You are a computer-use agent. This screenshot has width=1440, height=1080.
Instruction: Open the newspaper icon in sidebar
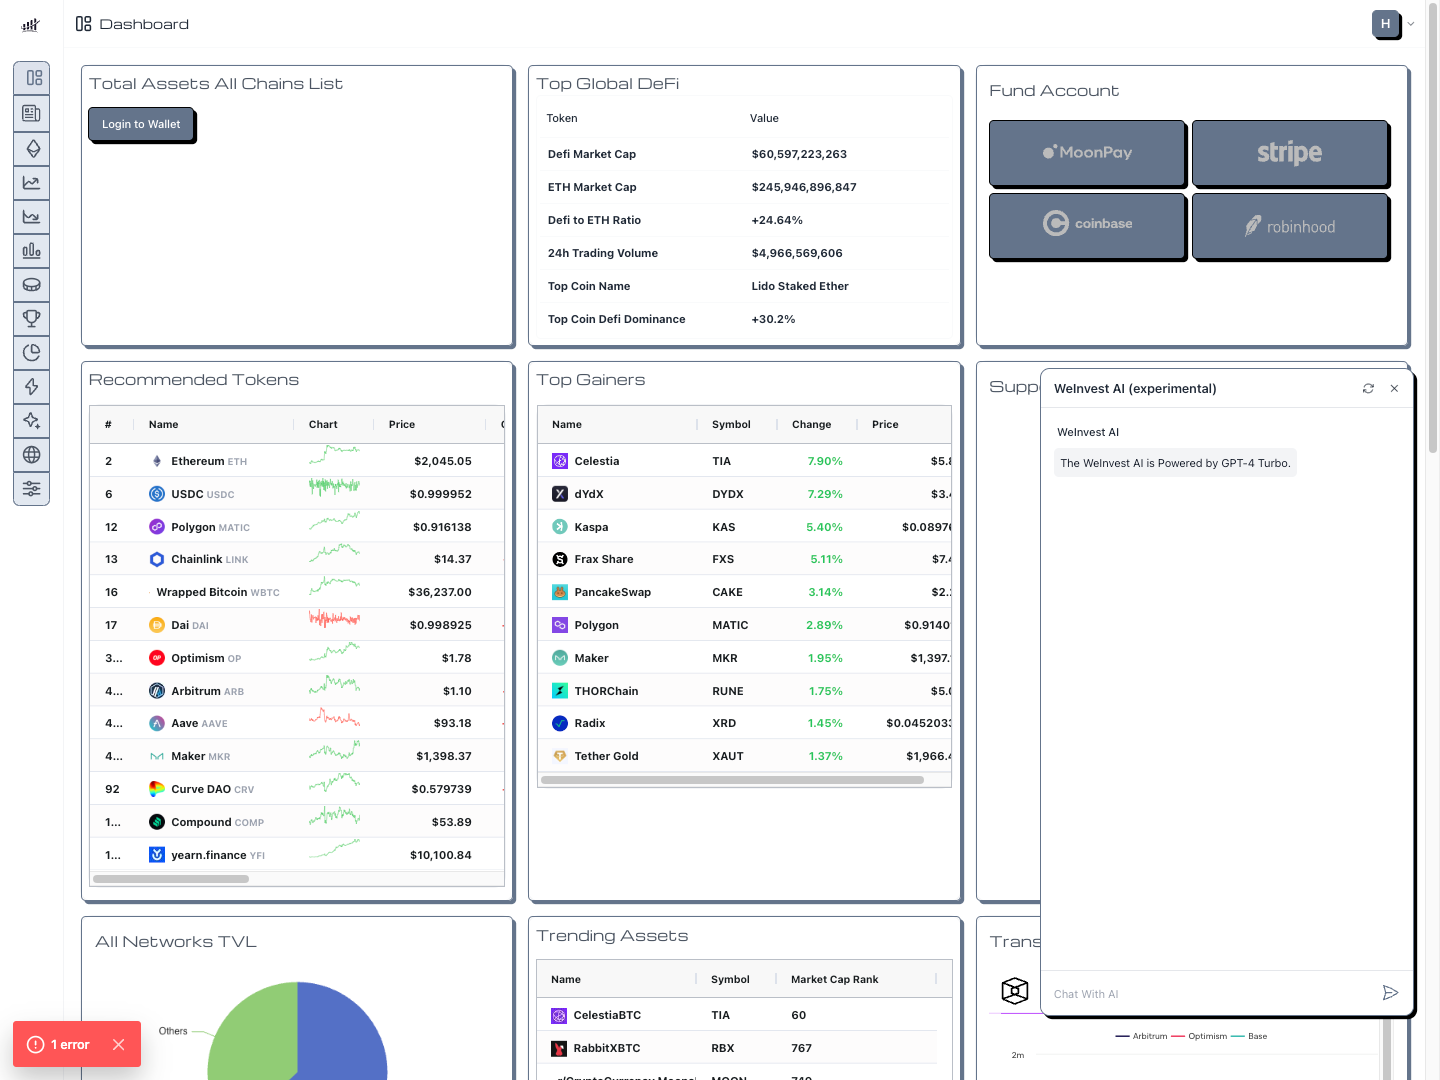point(32,113)
